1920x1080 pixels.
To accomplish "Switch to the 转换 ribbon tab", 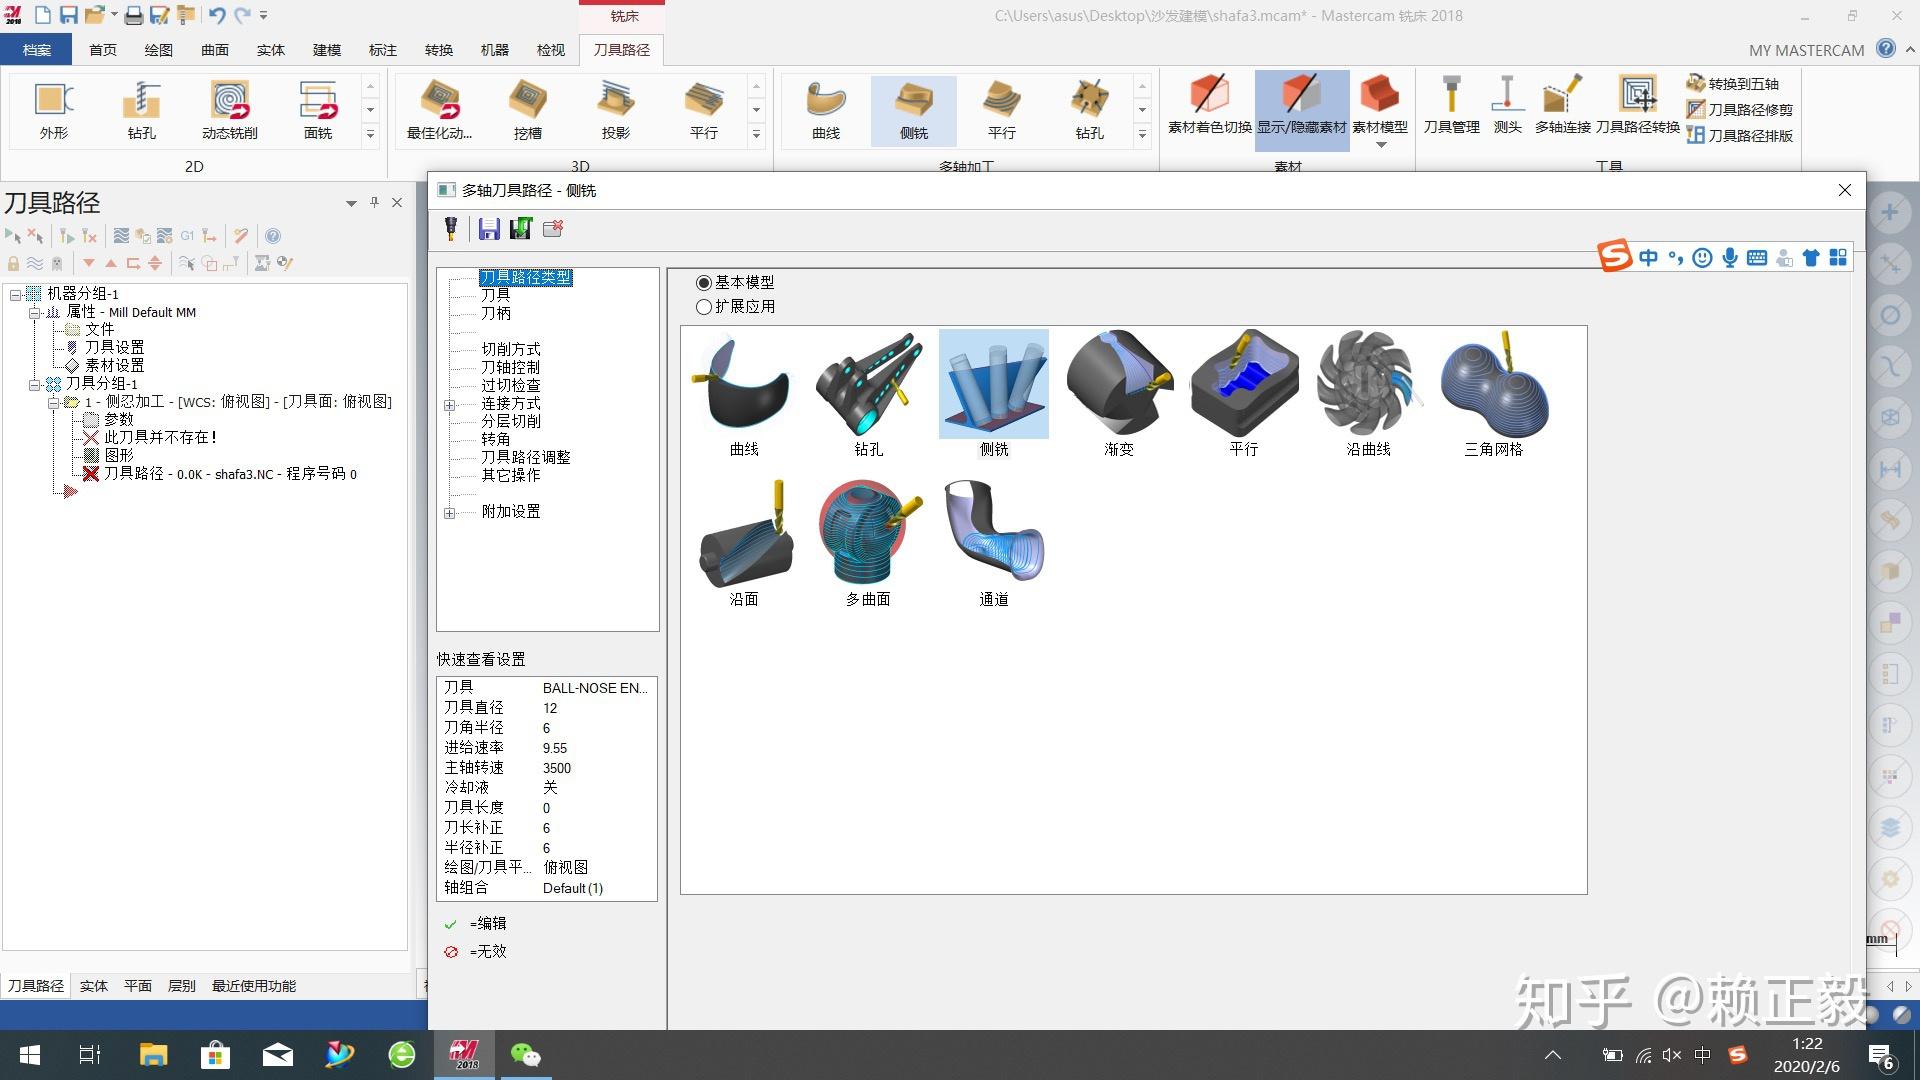I will tap(438, 49).
